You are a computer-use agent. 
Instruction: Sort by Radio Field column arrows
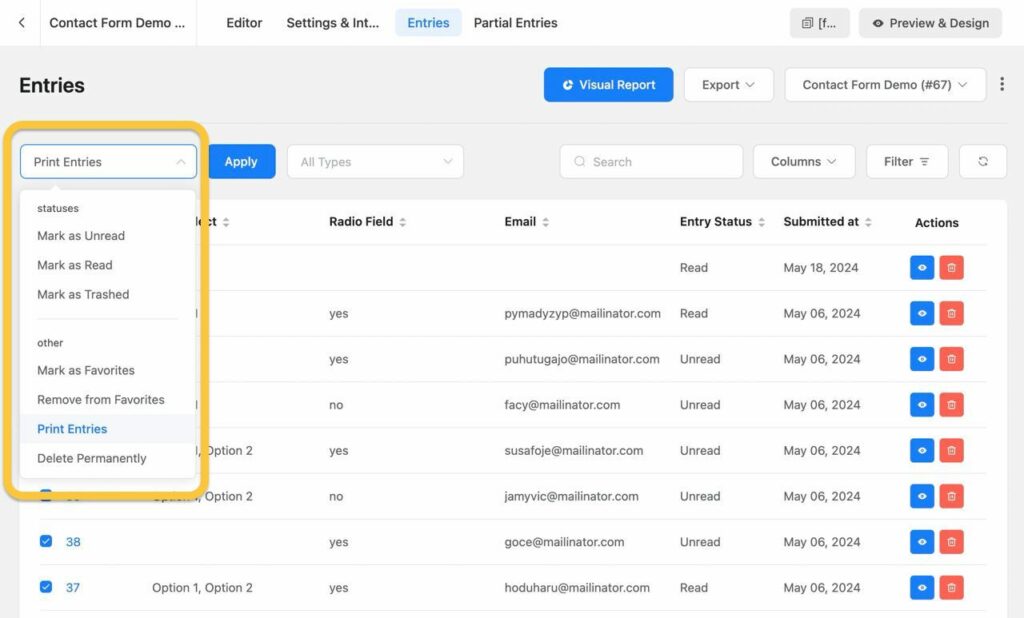402,222
